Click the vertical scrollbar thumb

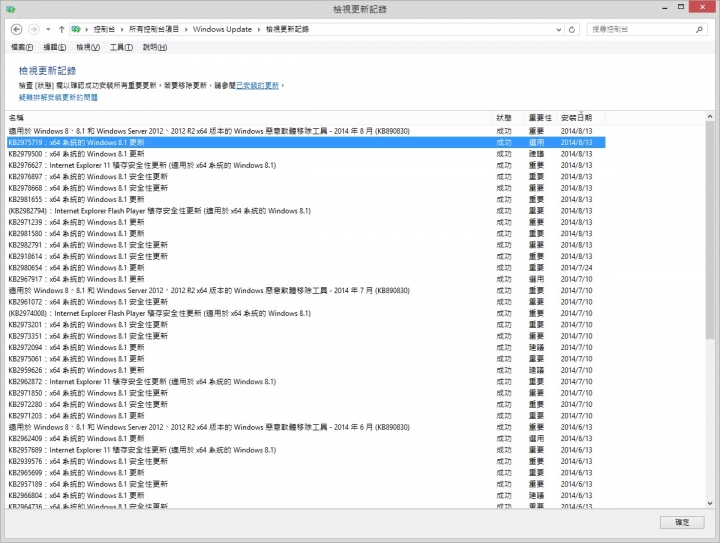pyautogui.click(x=710, y=232)
